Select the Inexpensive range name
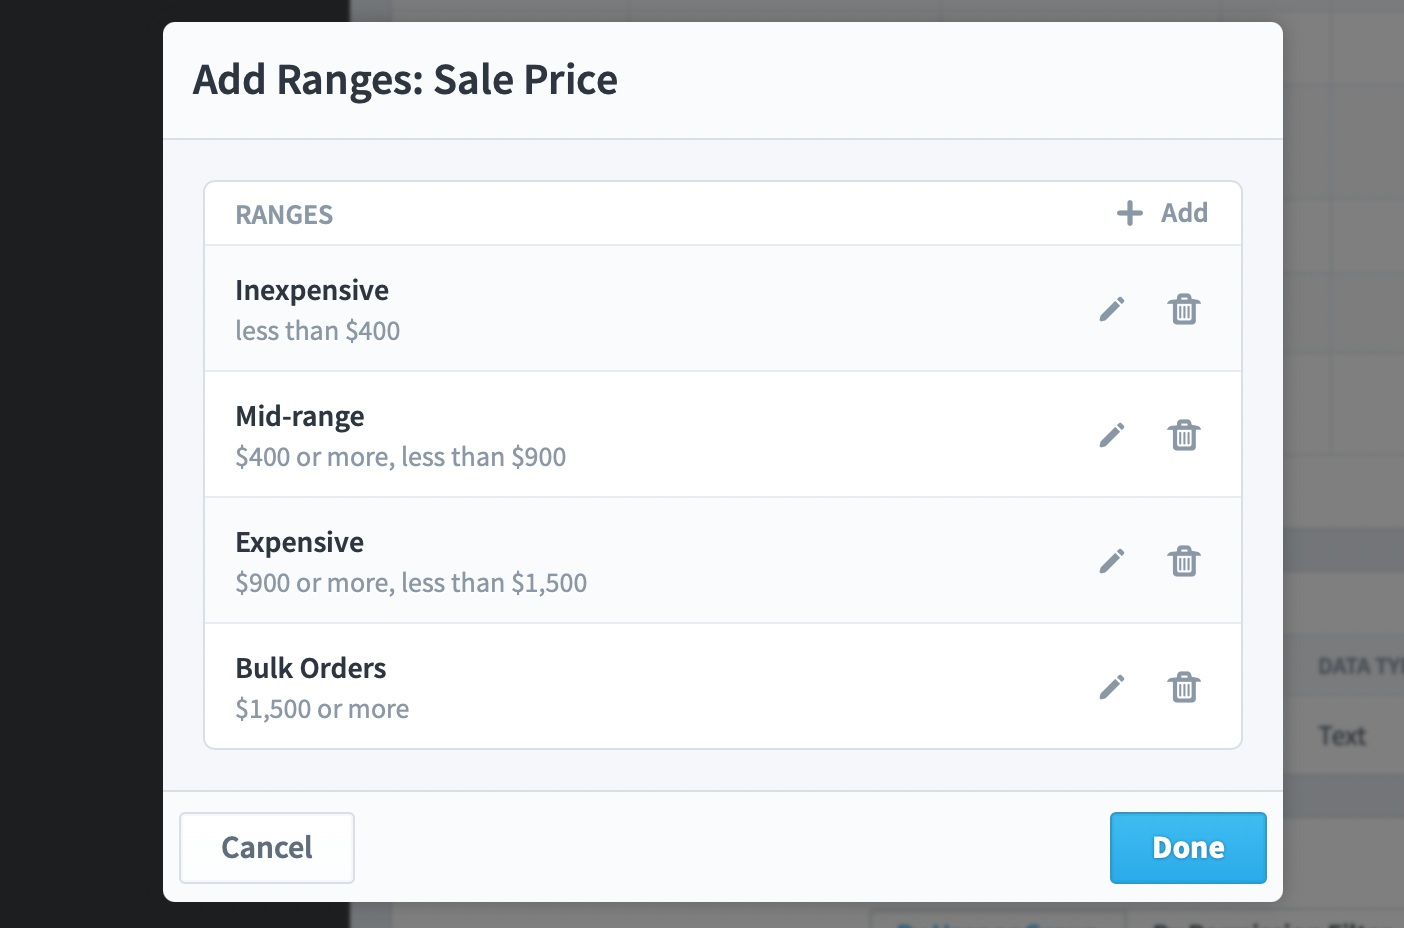1404x928 pixels. click(x=312, y=290)
